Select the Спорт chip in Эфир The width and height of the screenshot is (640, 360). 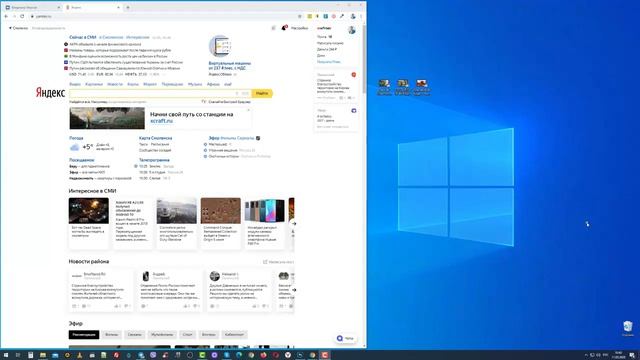pyautogui.click(x=187, y=335)
